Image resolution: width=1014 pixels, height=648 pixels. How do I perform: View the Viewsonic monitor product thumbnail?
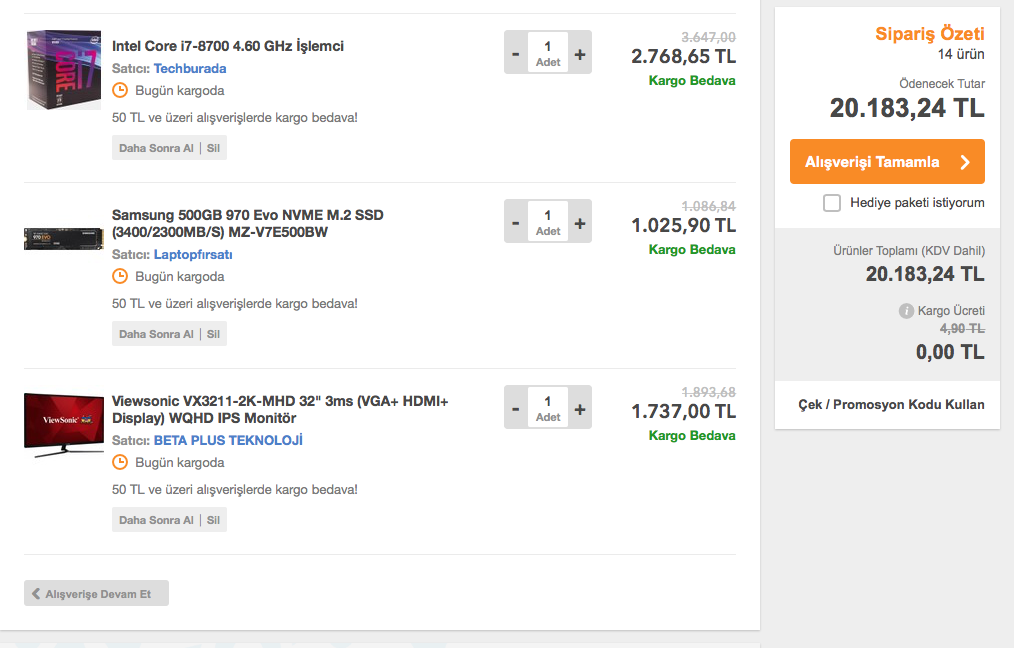[64, 424]
